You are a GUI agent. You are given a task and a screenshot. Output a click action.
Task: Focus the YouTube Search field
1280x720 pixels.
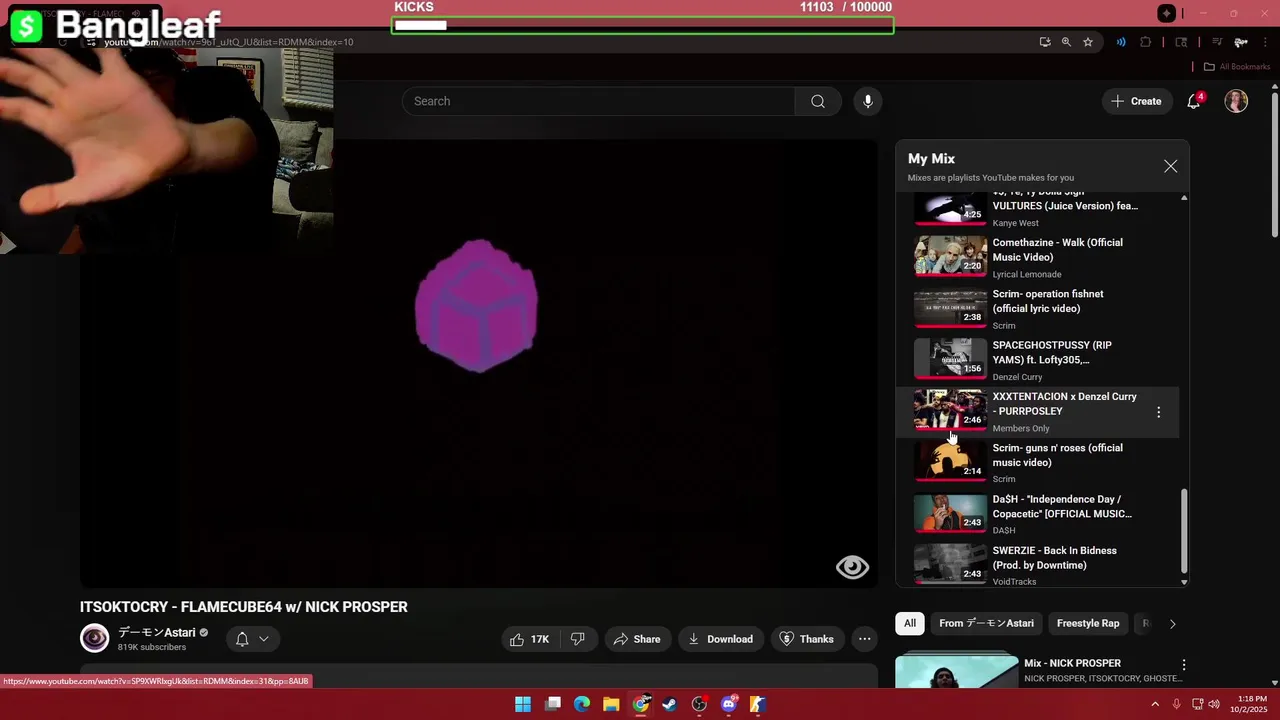(x=598, y=101)
